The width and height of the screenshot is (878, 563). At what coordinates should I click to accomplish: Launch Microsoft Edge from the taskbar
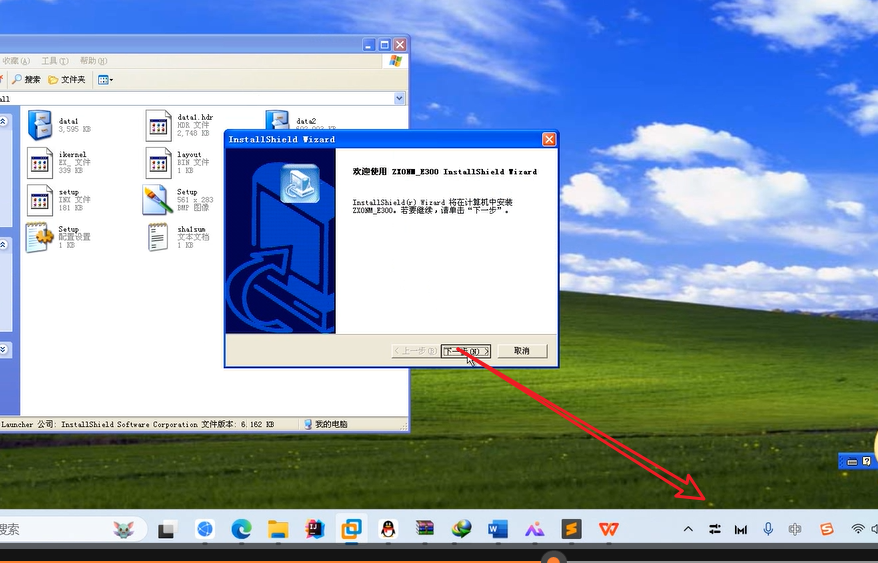tap(241, 529)
